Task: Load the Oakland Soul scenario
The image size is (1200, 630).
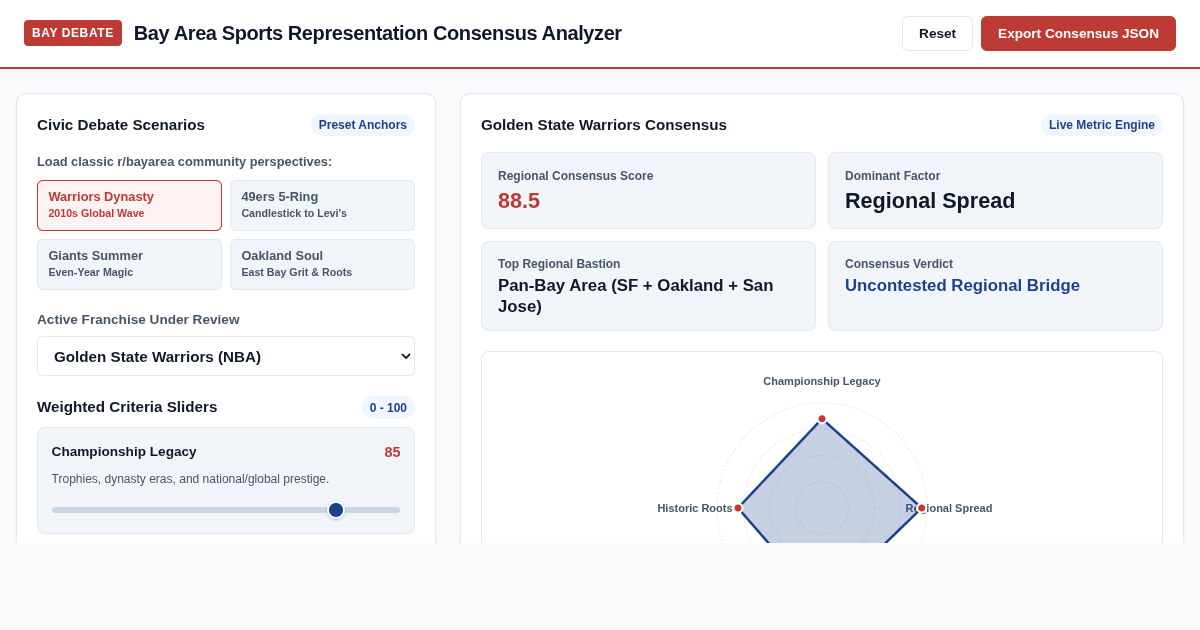Action: point(322,264)
